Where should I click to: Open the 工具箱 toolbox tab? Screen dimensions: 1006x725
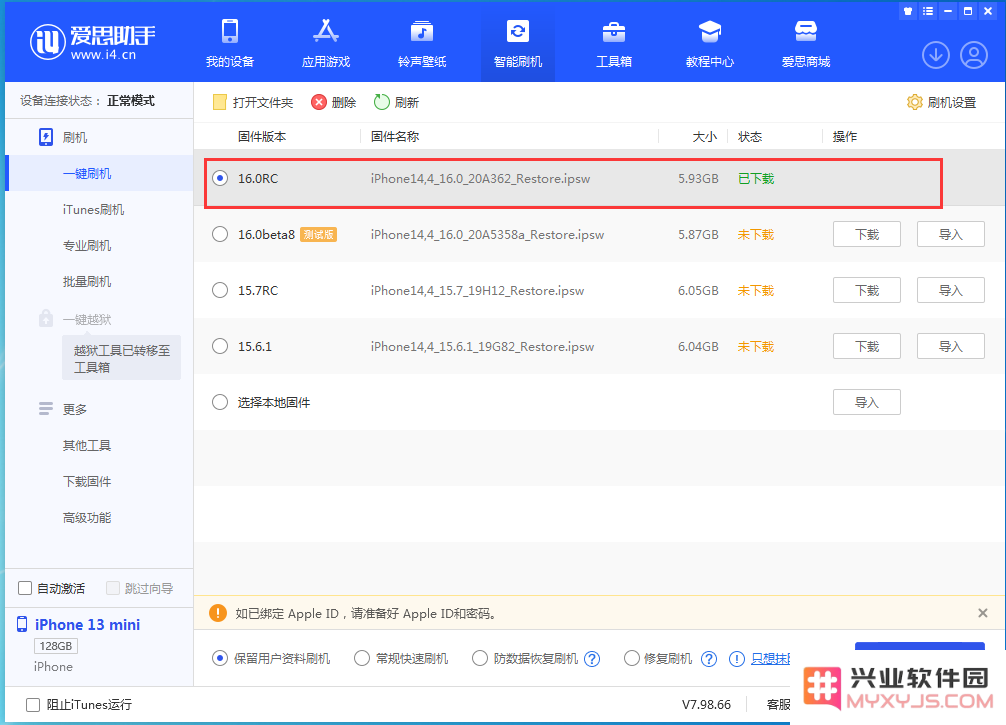point(614,44)
